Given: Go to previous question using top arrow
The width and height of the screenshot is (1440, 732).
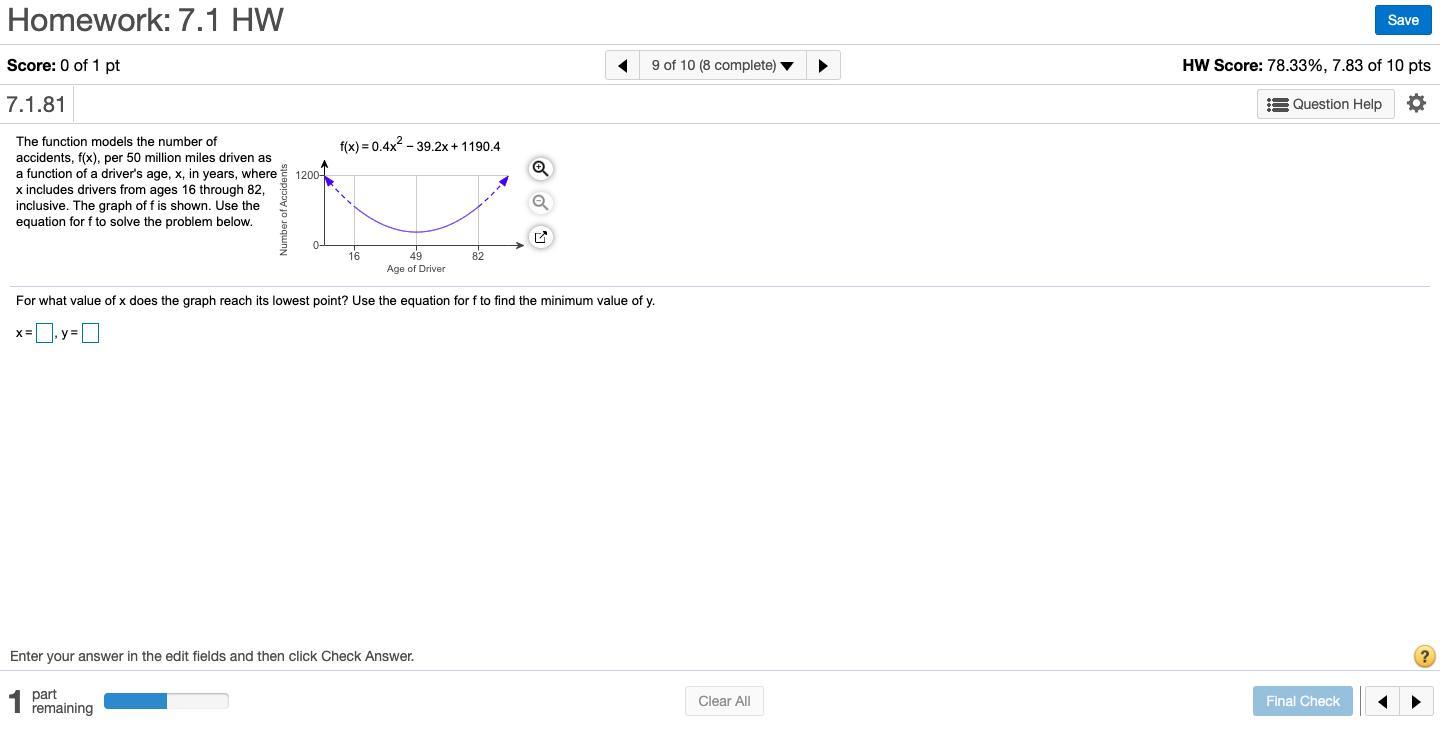Looking at the screenshot, I should tap(622, 65).
